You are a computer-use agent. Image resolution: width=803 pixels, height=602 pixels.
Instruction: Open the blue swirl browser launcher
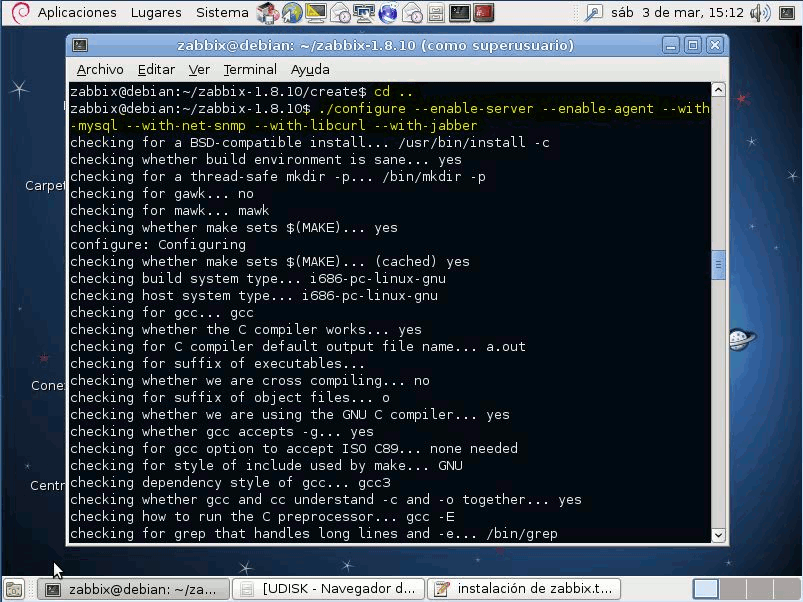point(387,13)
